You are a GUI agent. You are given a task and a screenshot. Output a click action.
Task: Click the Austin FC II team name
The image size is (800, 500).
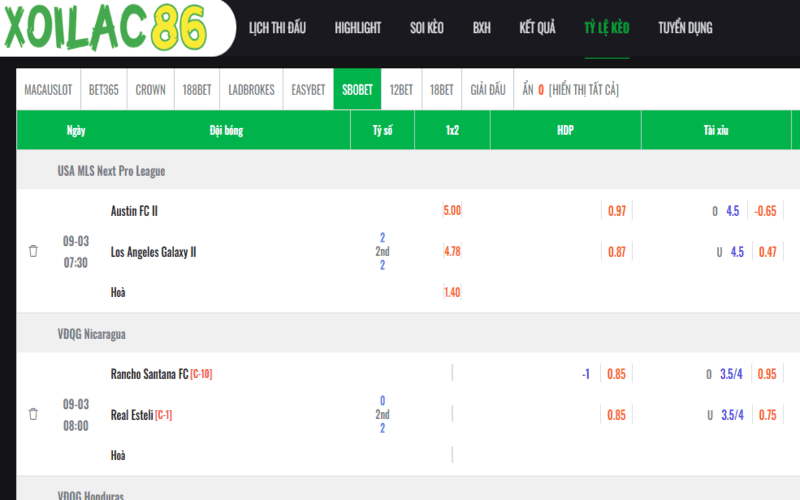(134, 211)
